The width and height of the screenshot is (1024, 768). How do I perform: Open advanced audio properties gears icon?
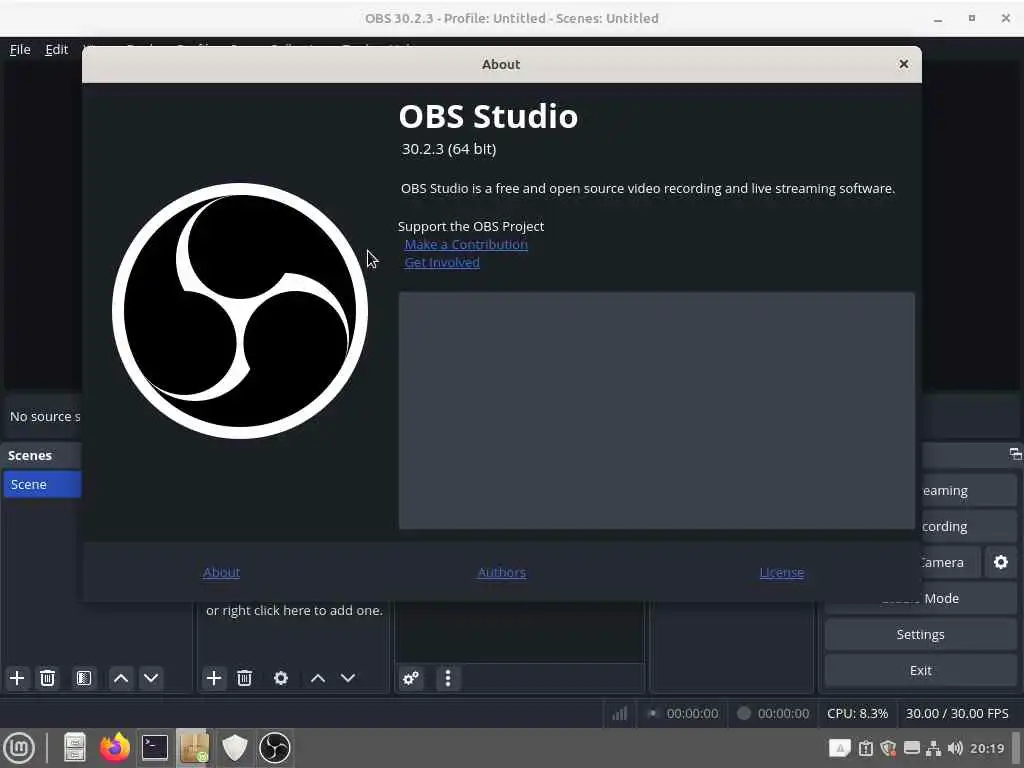coord(411,679)
